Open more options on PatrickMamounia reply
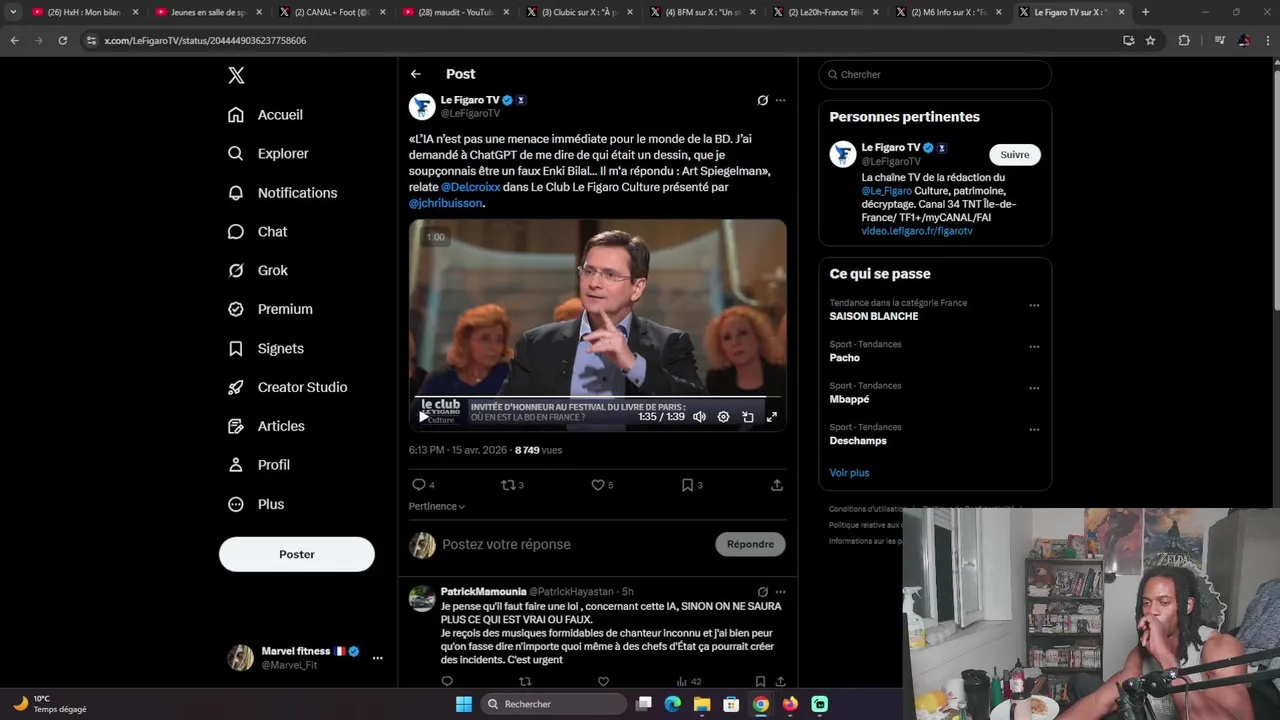Viewport: 1280px width, 720px height. pyautogui.click(x=781, y=592)
